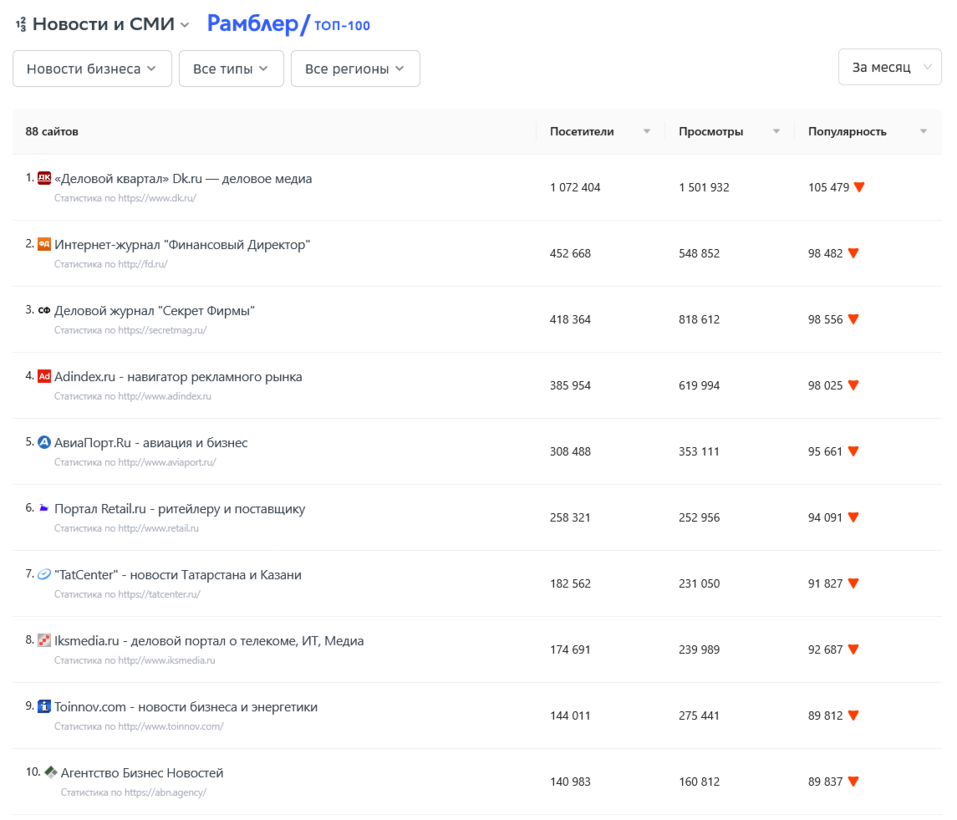Click the TatCenter favicon
This screenshot has width=957, height=820.
coord(44,574)
